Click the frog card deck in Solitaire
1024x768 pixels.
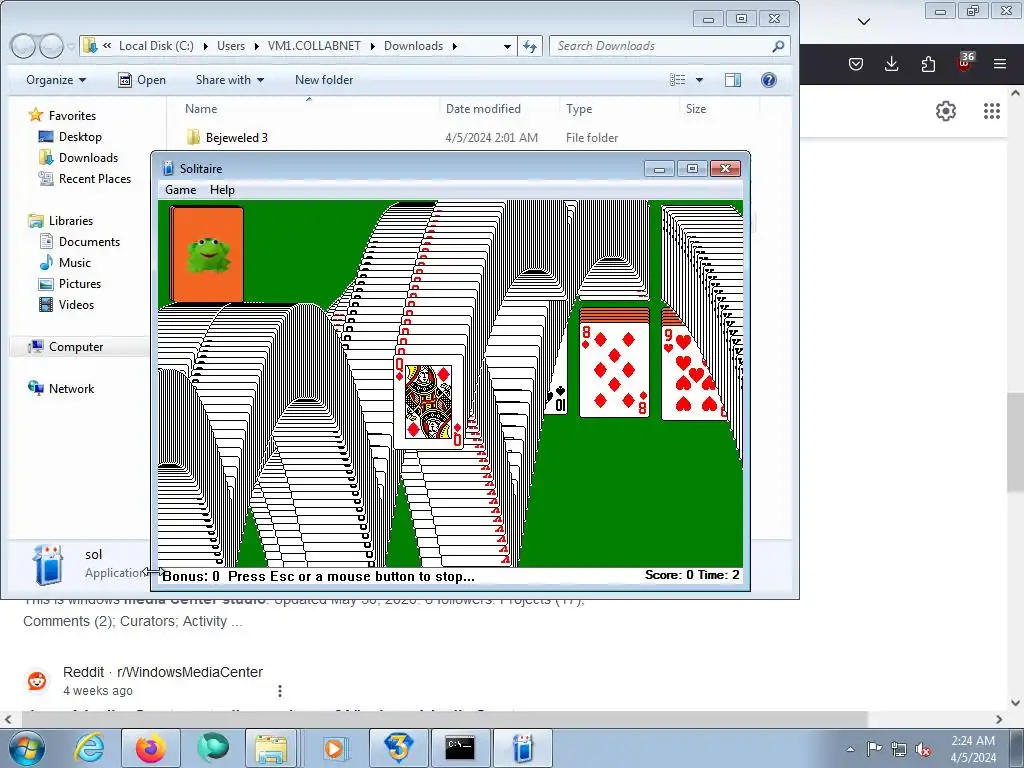tap(207, 255)
